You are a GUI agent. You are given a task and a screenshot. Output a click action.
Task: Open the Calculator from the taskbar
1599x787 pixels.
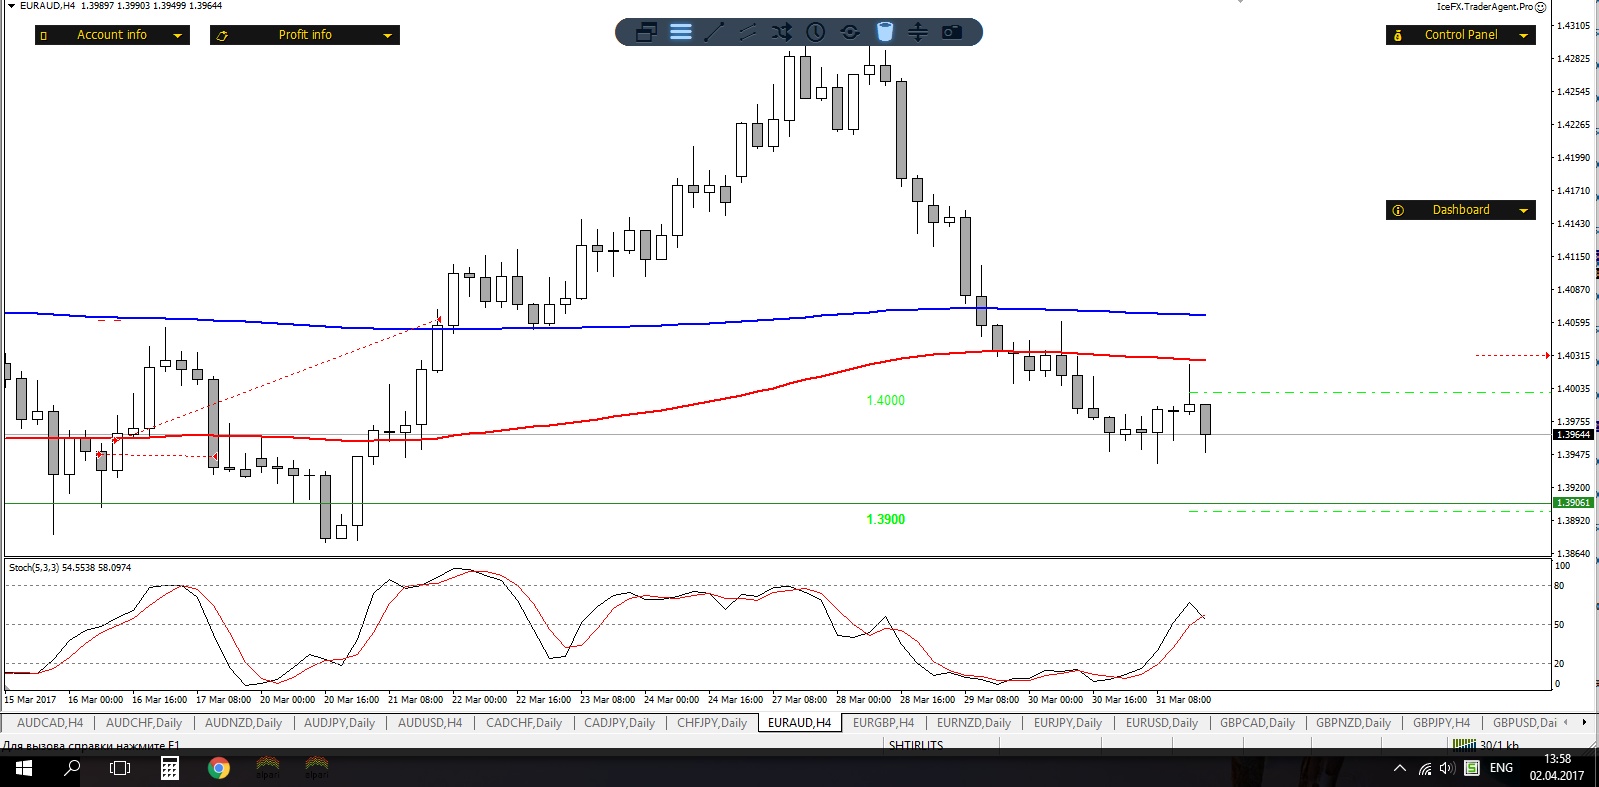pos(170,768)
